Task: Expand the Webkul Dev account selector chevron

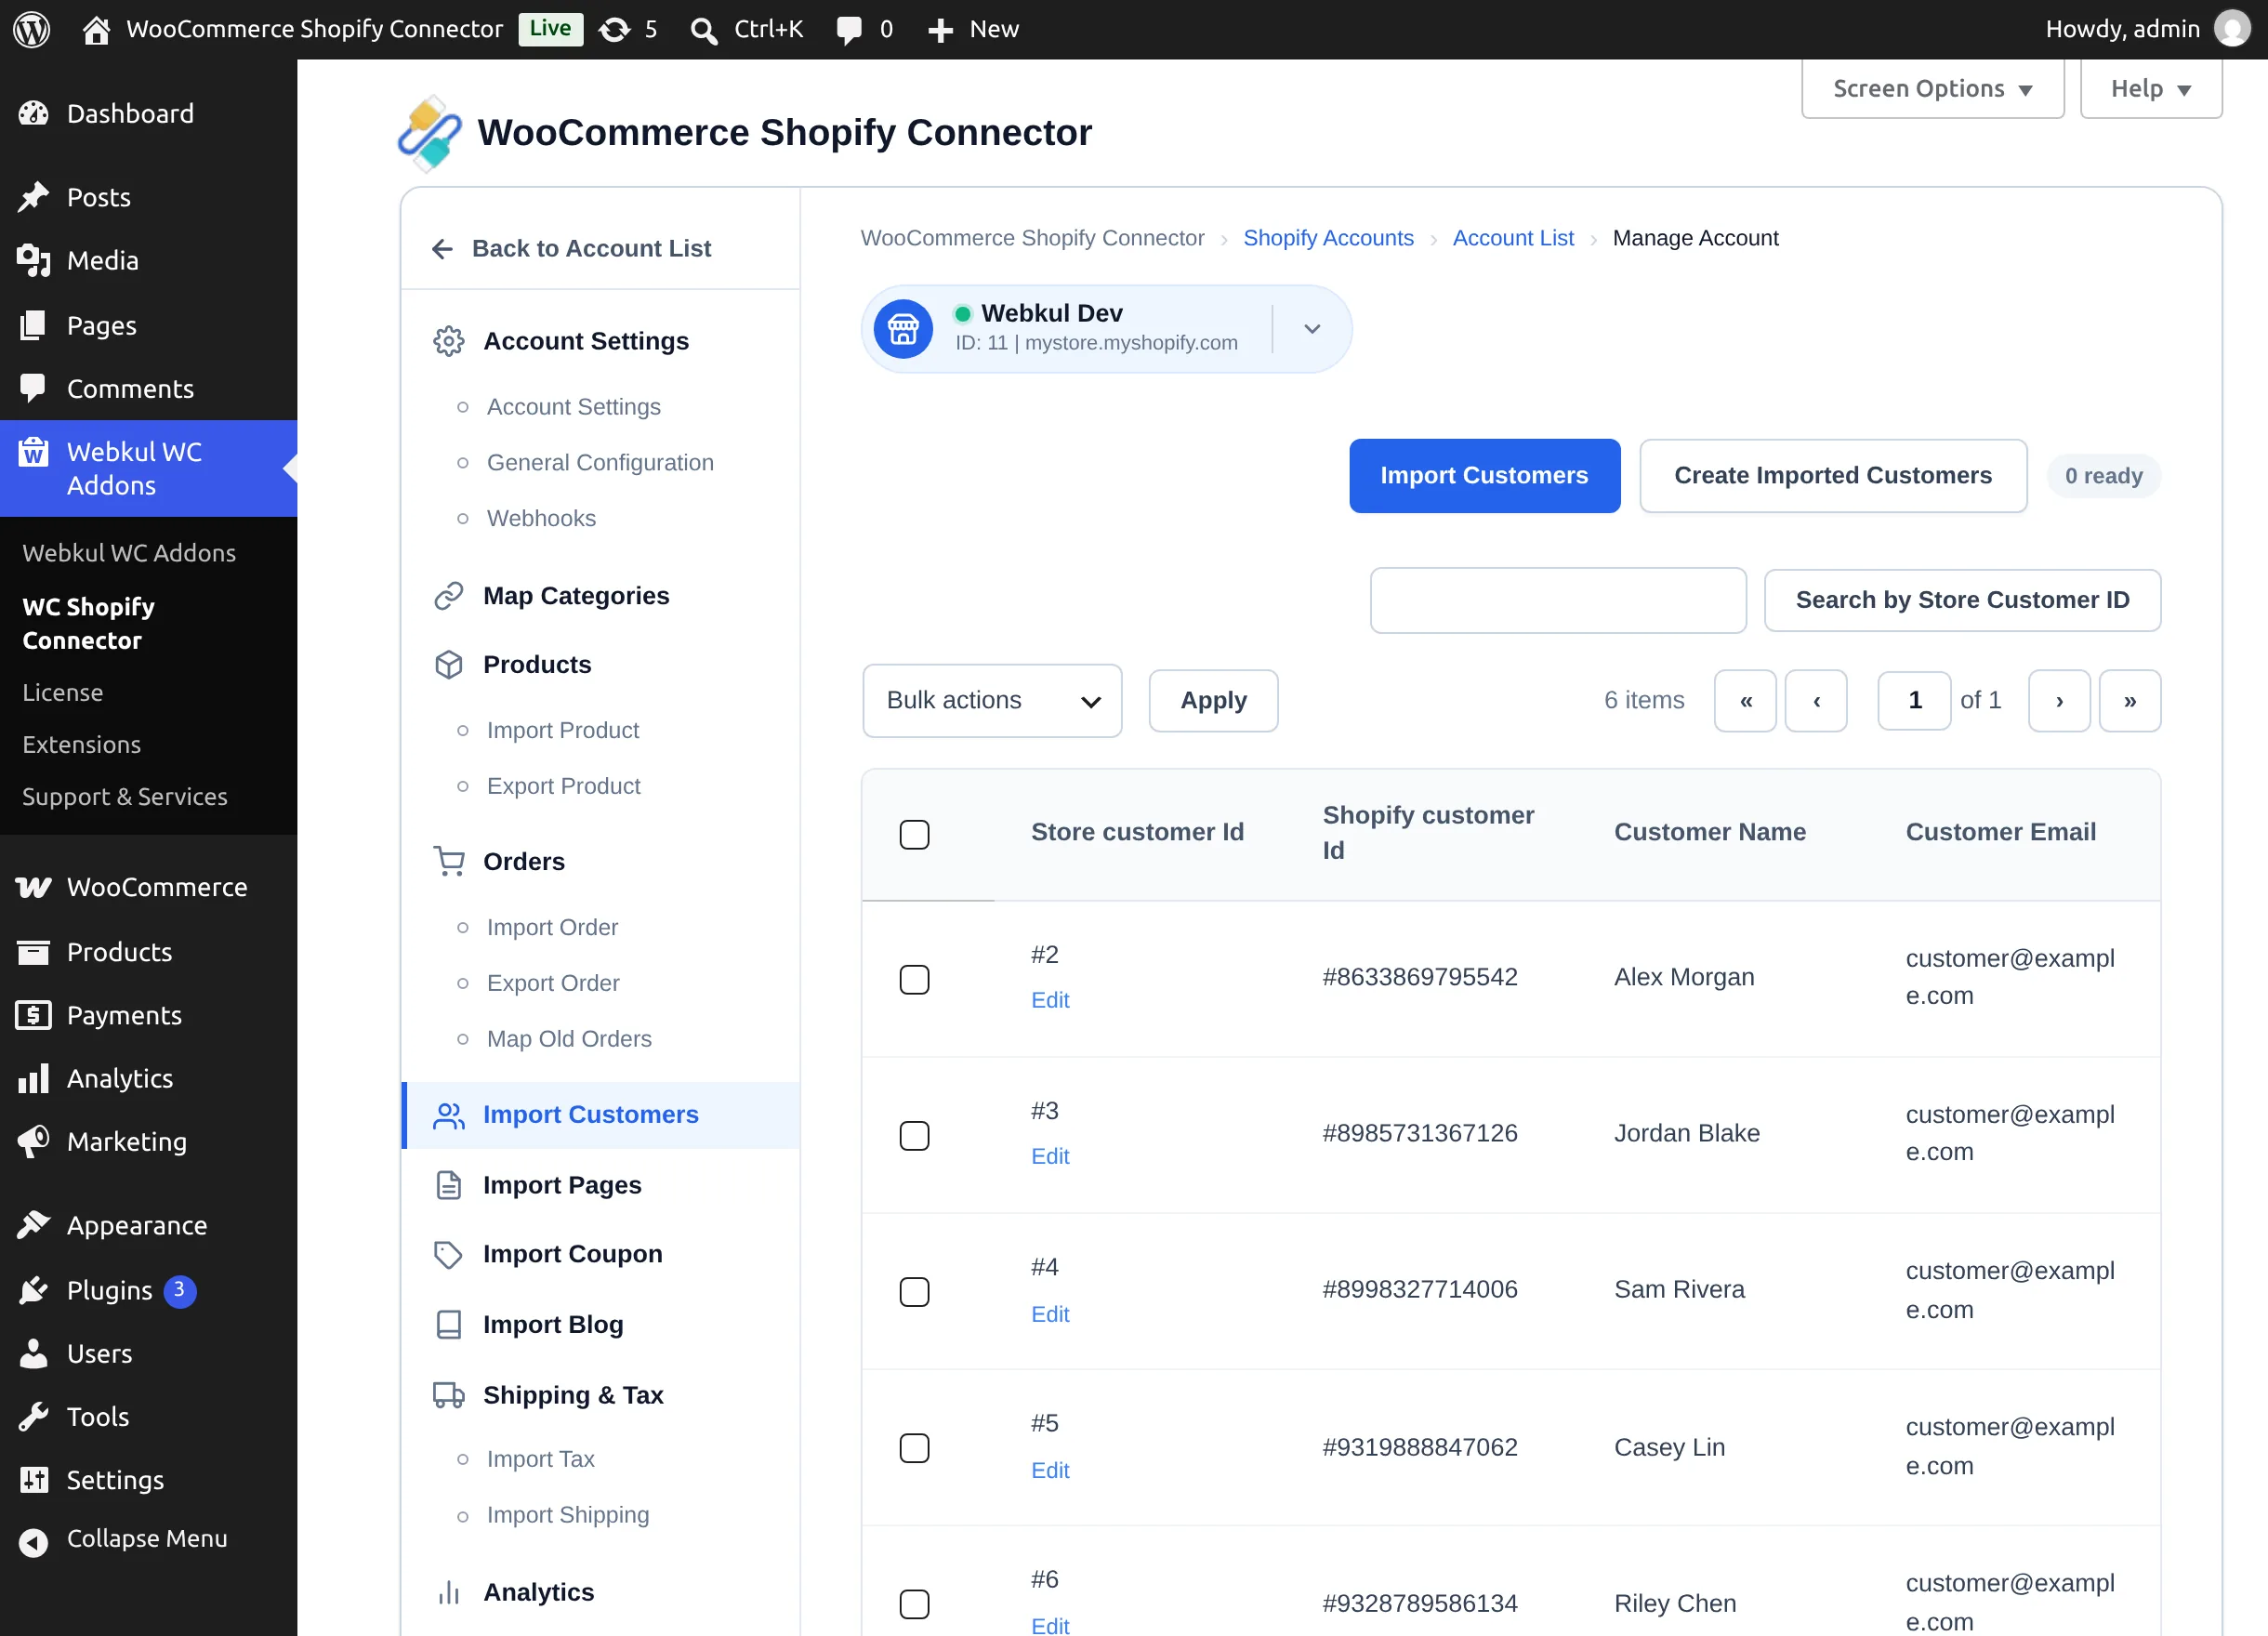Action: [x=1312, y=328]
